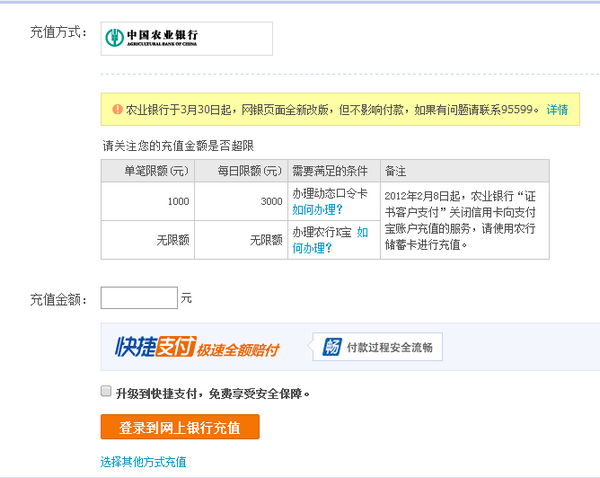600x478 pixels.
Task: Click the 选择其他方式充值 link
Action: (x=143, y=462)
